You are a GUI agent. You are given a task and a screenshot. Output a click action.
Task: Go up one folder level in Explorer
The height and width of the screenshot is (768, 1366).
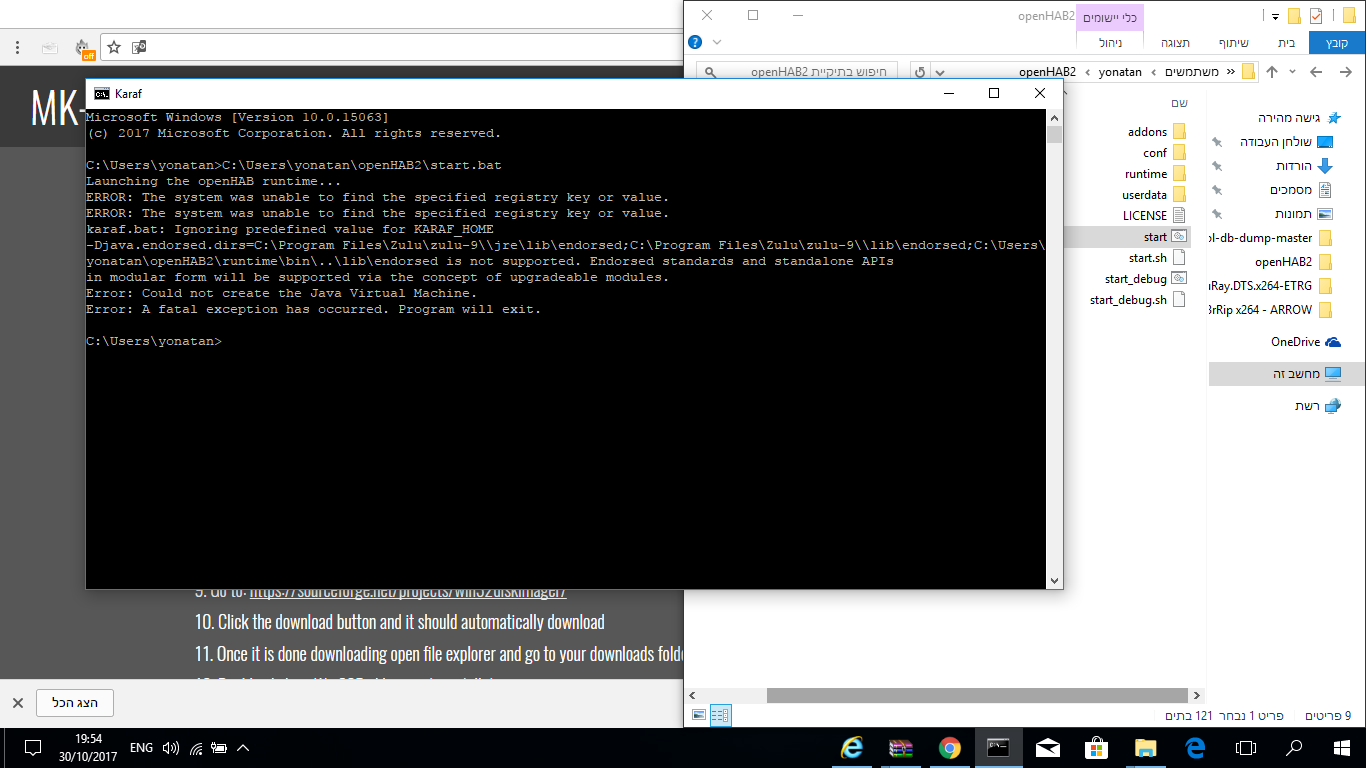(x=1272, y=72)
